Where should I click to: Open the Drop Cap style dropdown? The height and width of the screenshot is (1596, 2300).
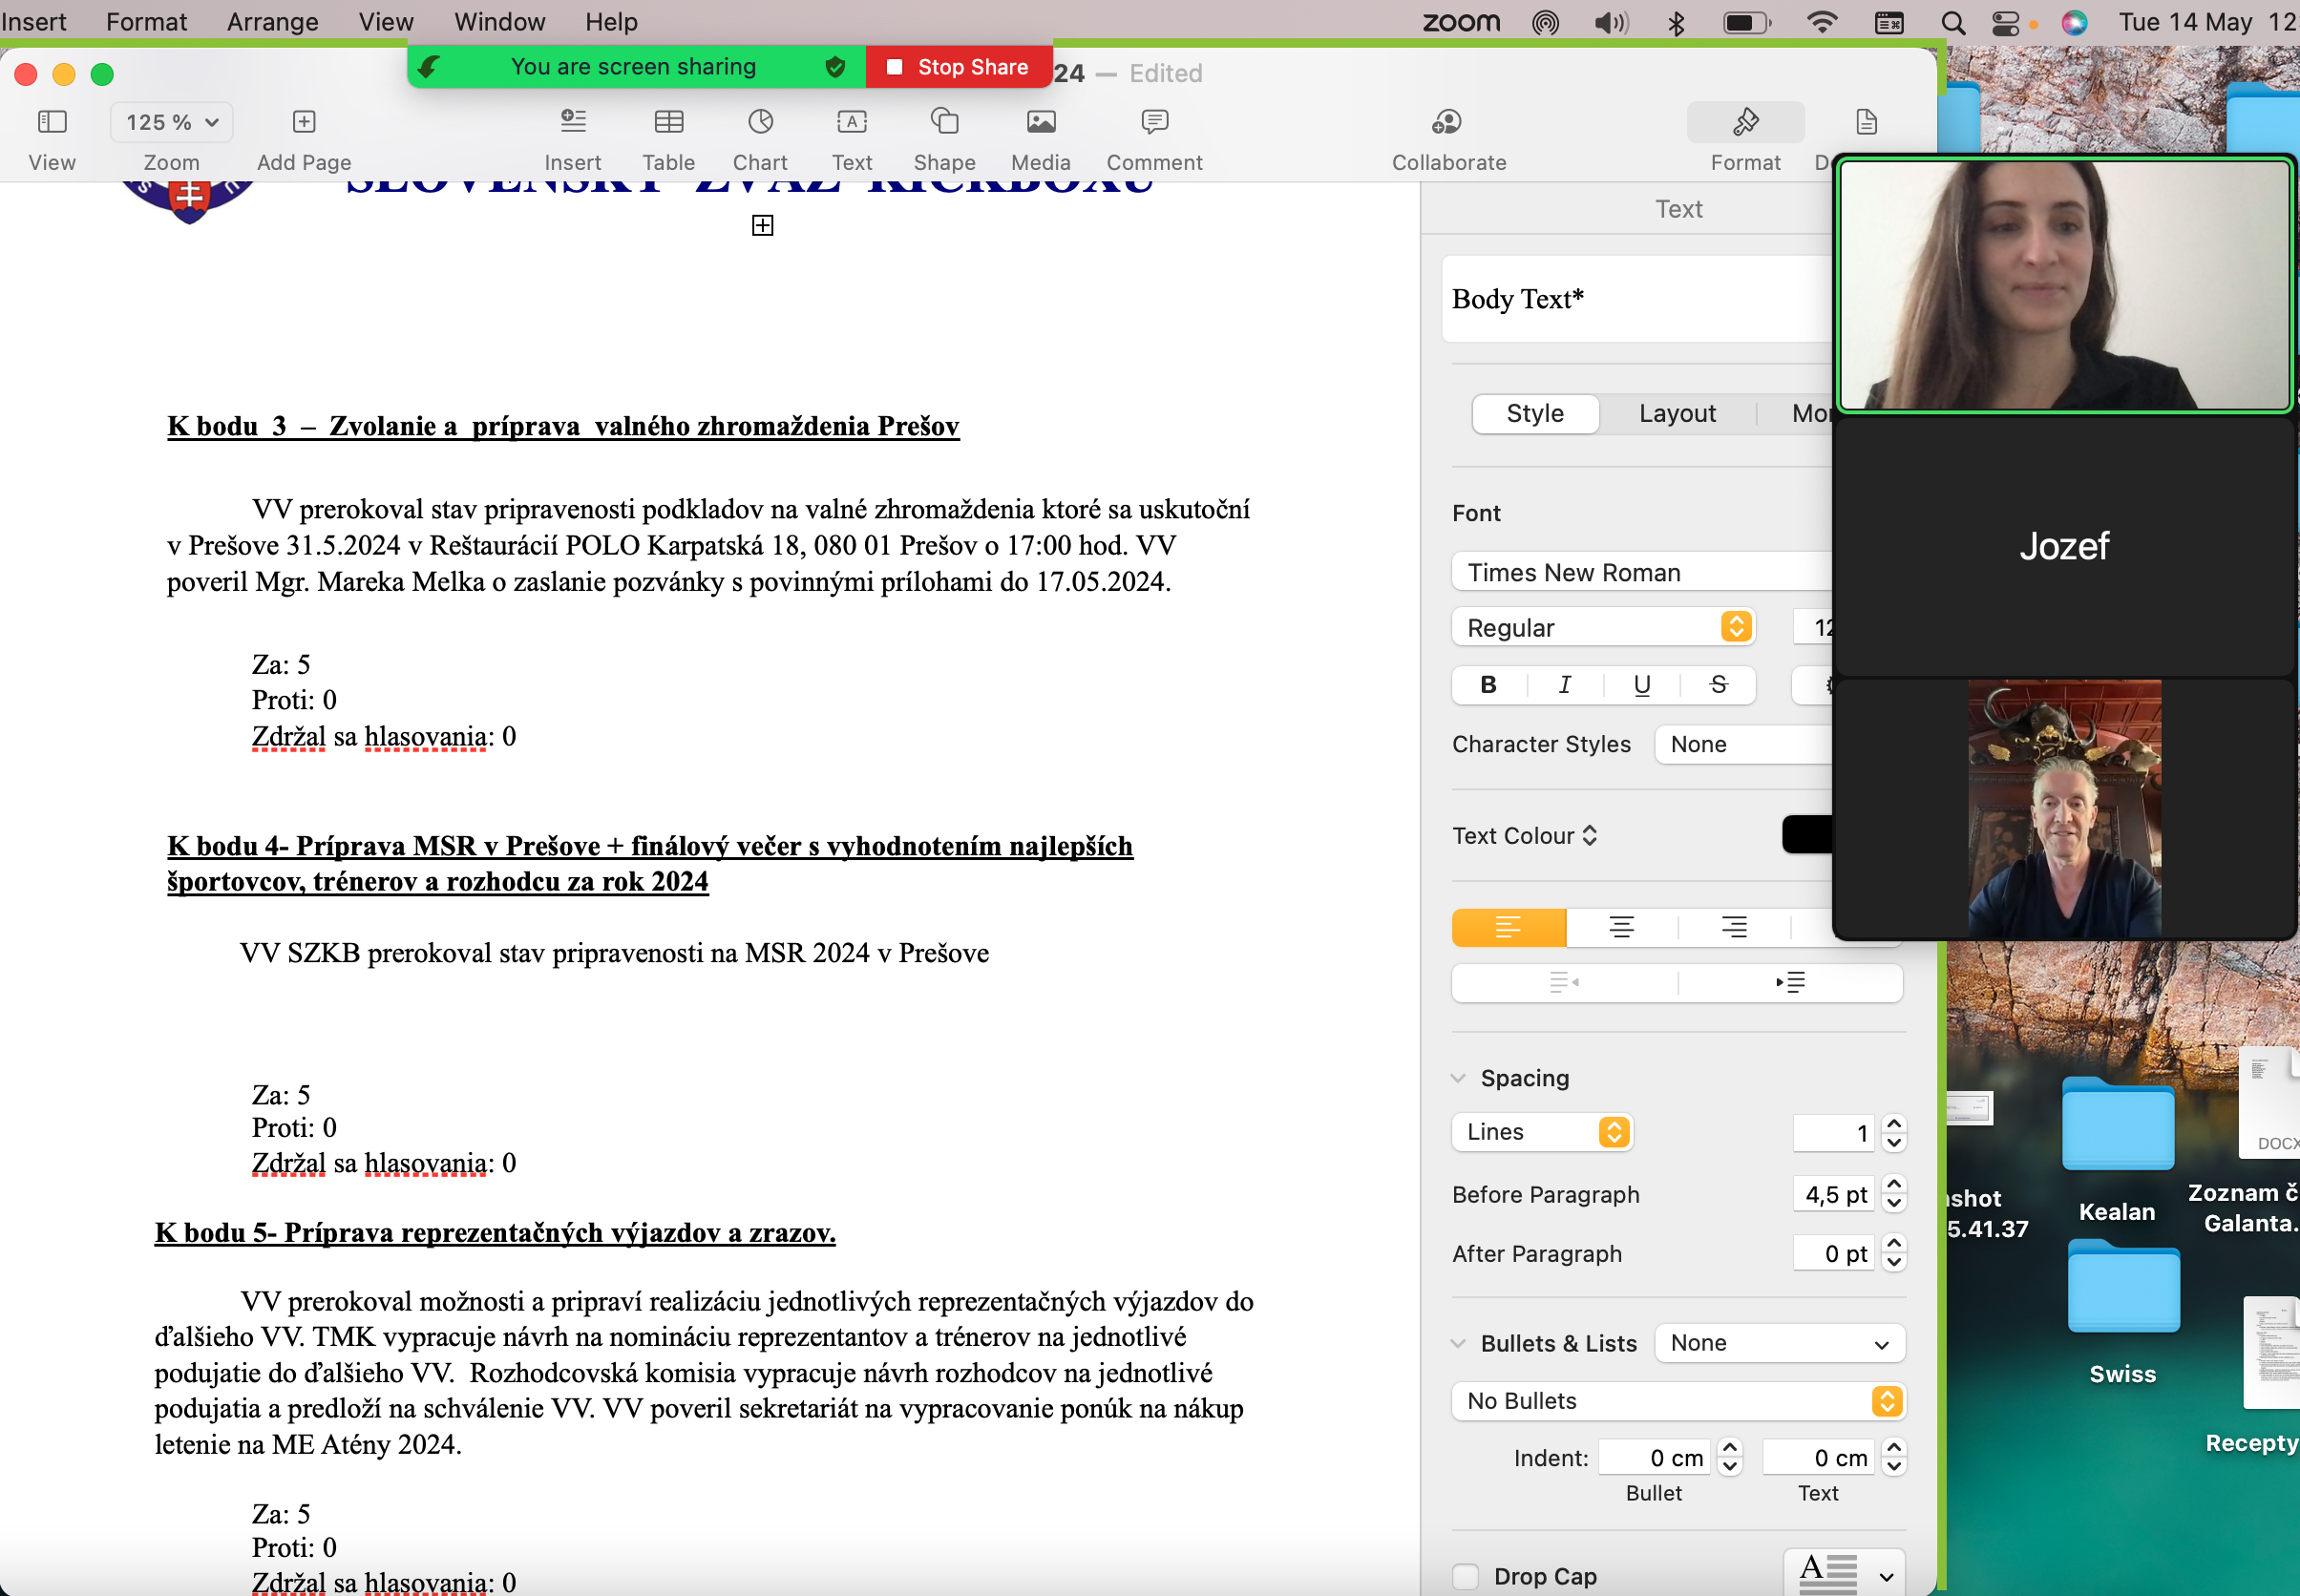pyautogui.click(x=1844, y=1574)
